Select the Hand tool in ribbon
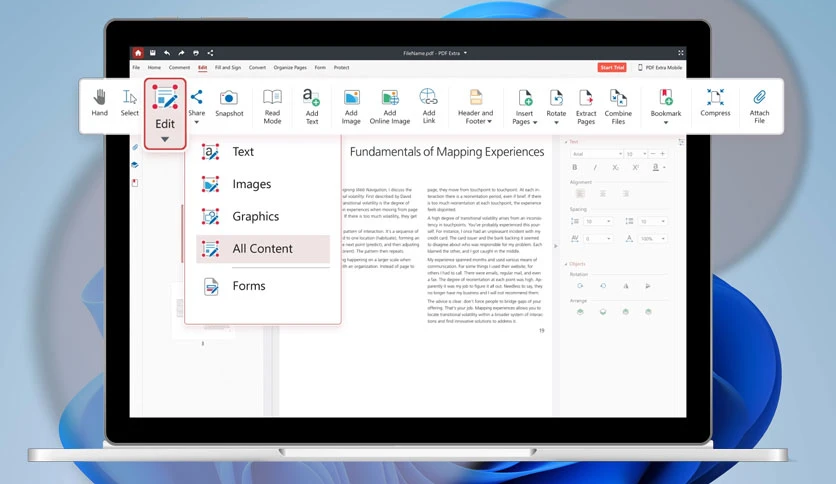This screenshot has width=836, height=484. click(x=100, y=103)
